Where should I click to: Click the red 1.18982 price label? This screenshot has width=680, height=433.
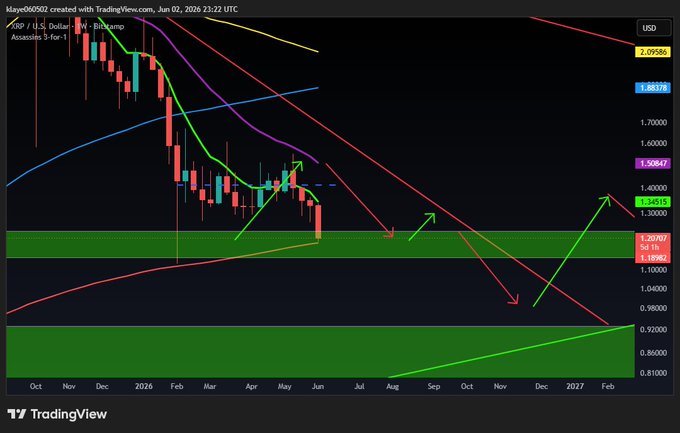tap(653, 258)
